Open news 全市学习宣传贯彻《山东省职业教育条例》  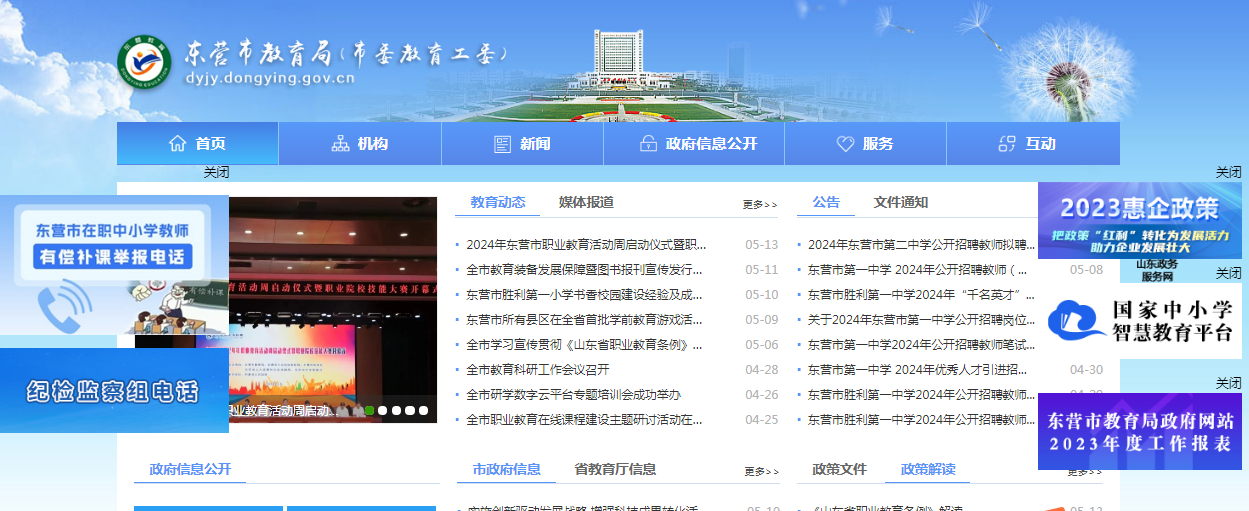click(x=584, y=345)
